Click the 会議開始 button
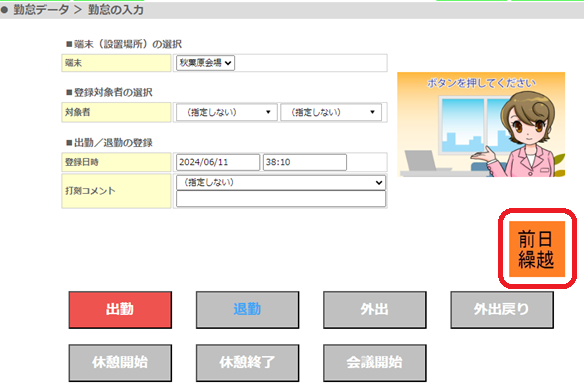The width and height of the screenshot is (584, 389). (375, 363)
